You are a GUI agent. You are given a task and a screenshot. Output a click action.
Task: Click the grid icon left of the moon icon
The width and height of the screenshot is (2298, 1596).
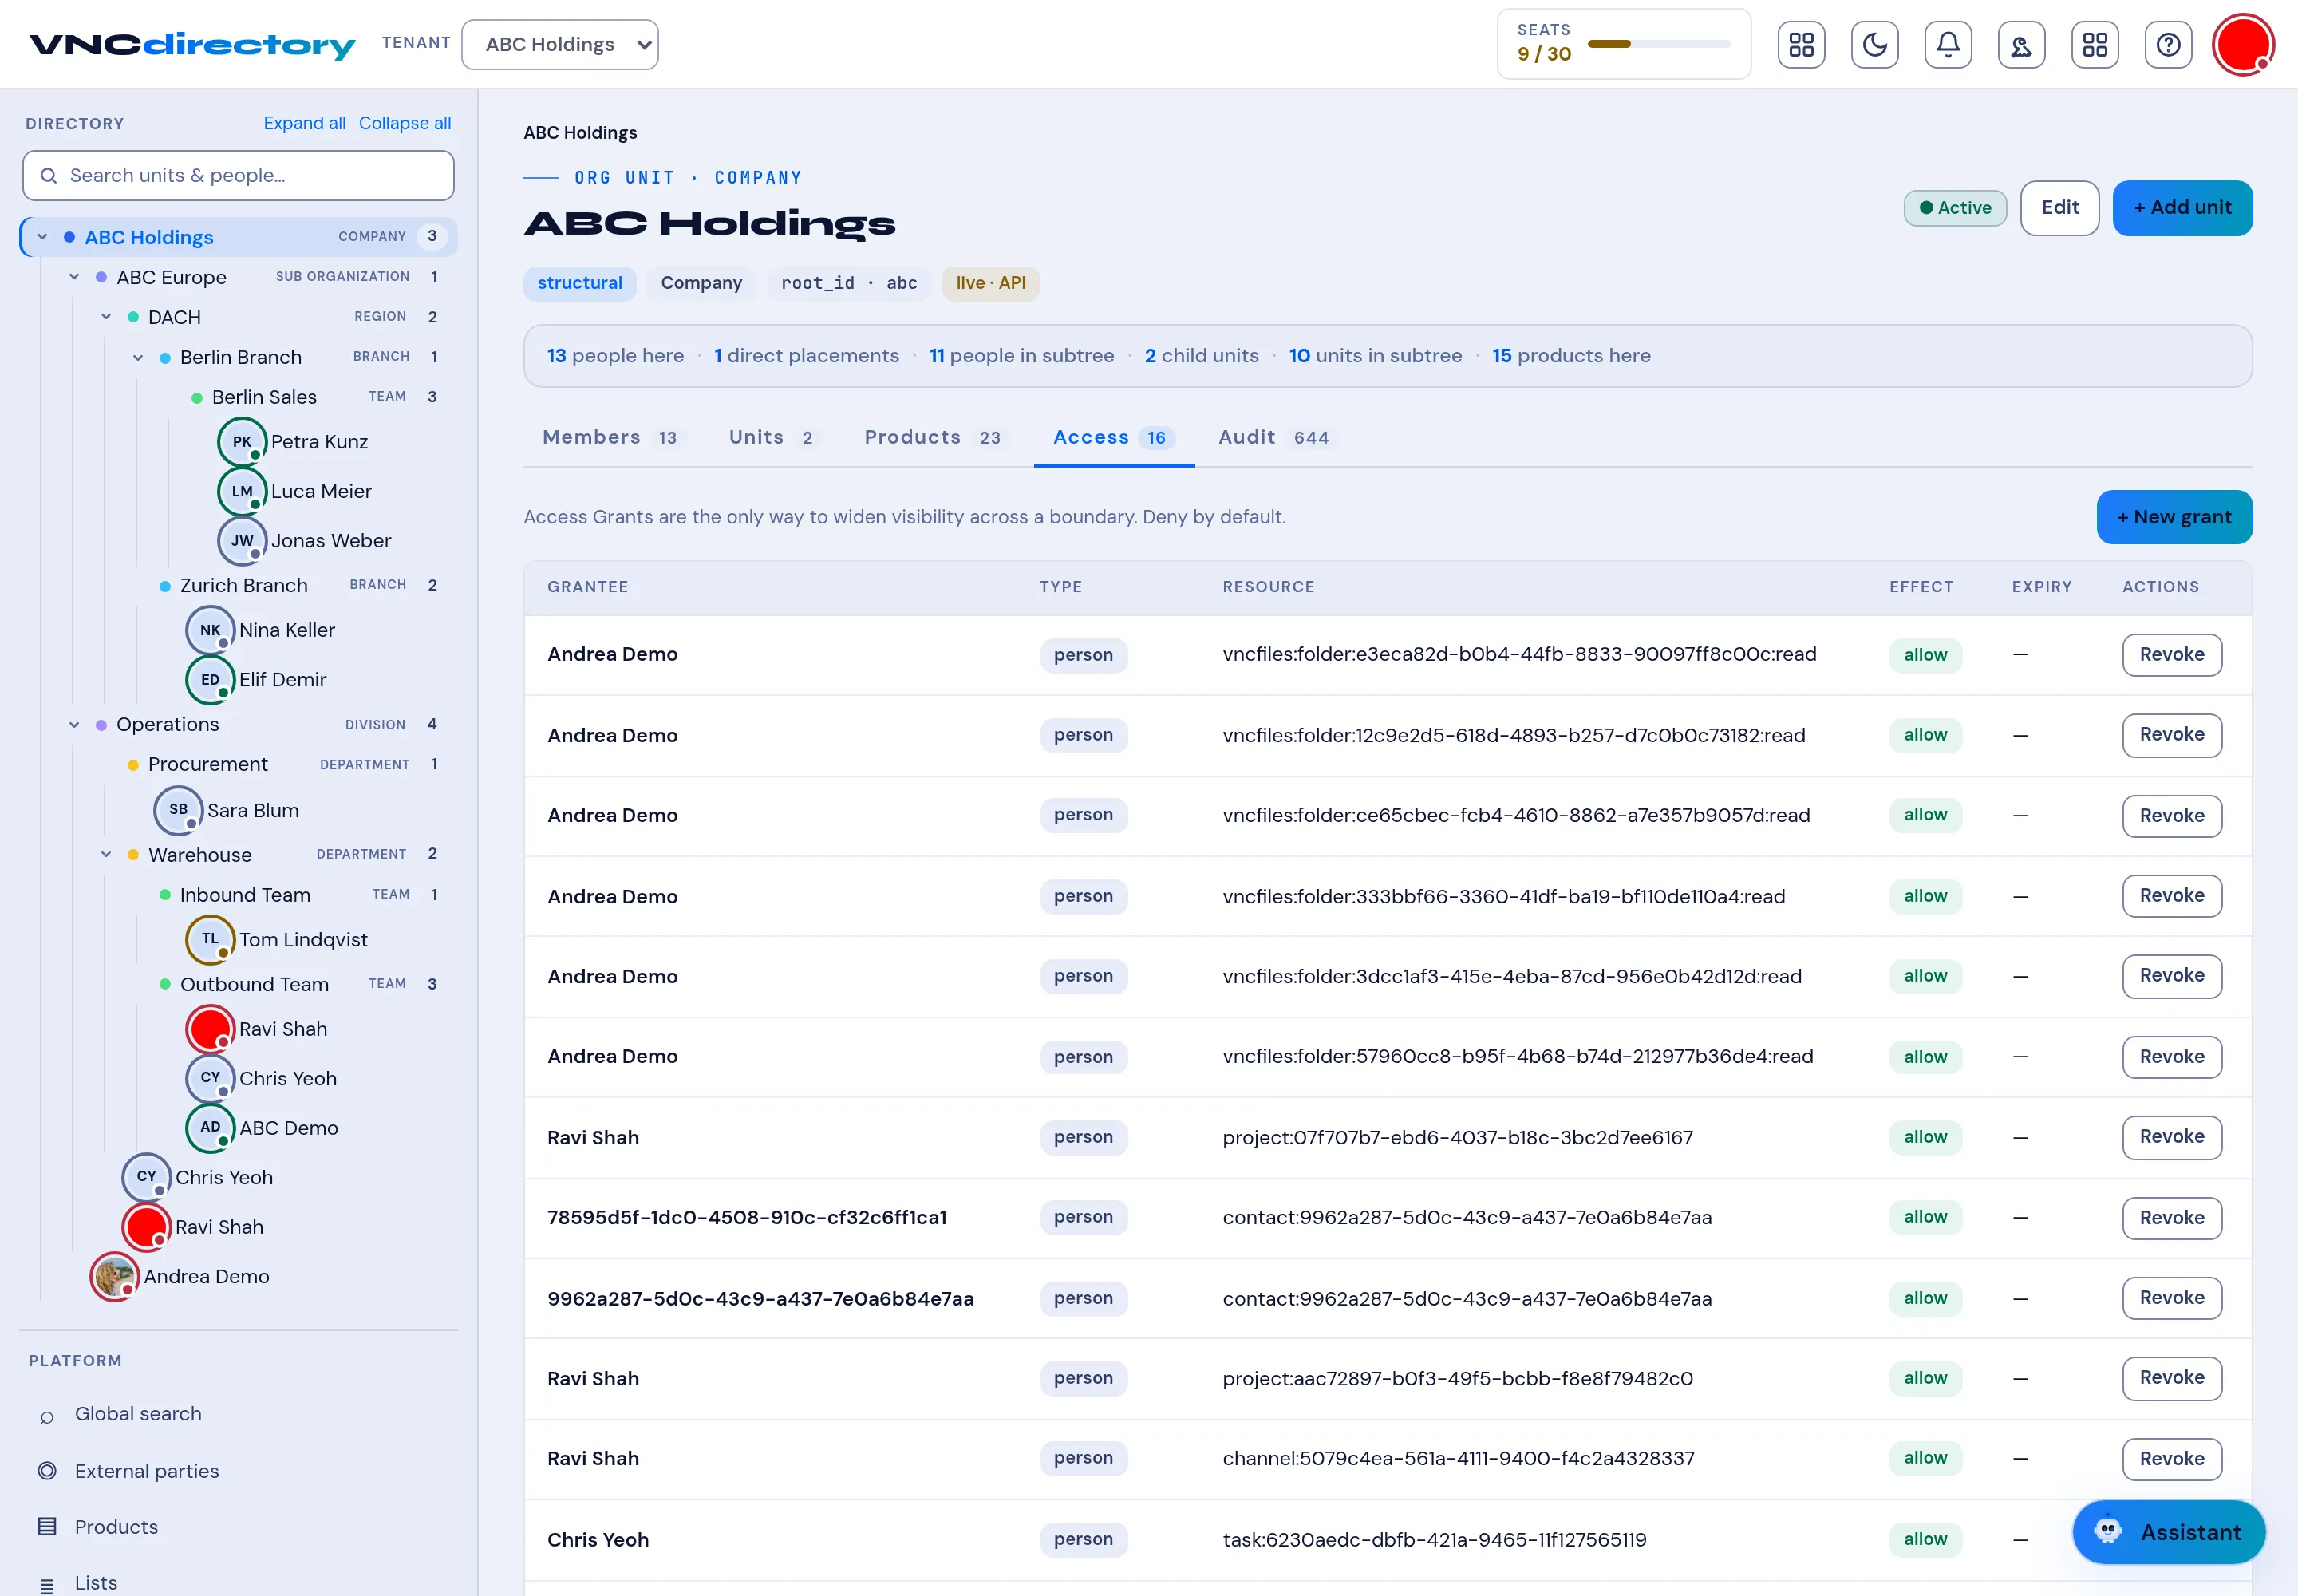tap(1801, 45)
